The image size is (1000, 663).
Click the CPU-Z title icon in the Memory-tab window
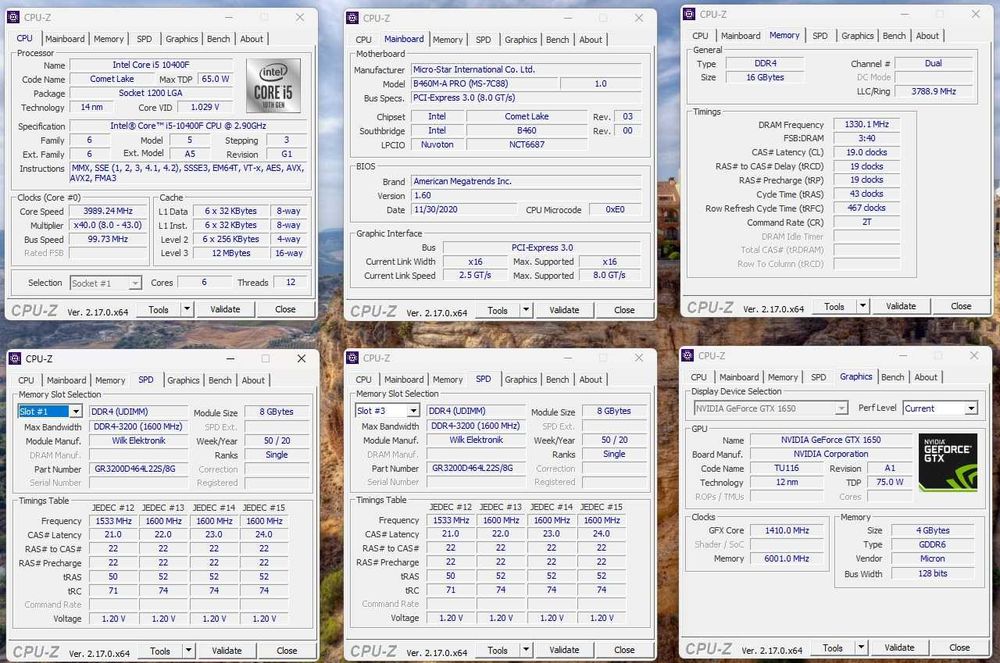pyautogui.click(x=689, y=14)
